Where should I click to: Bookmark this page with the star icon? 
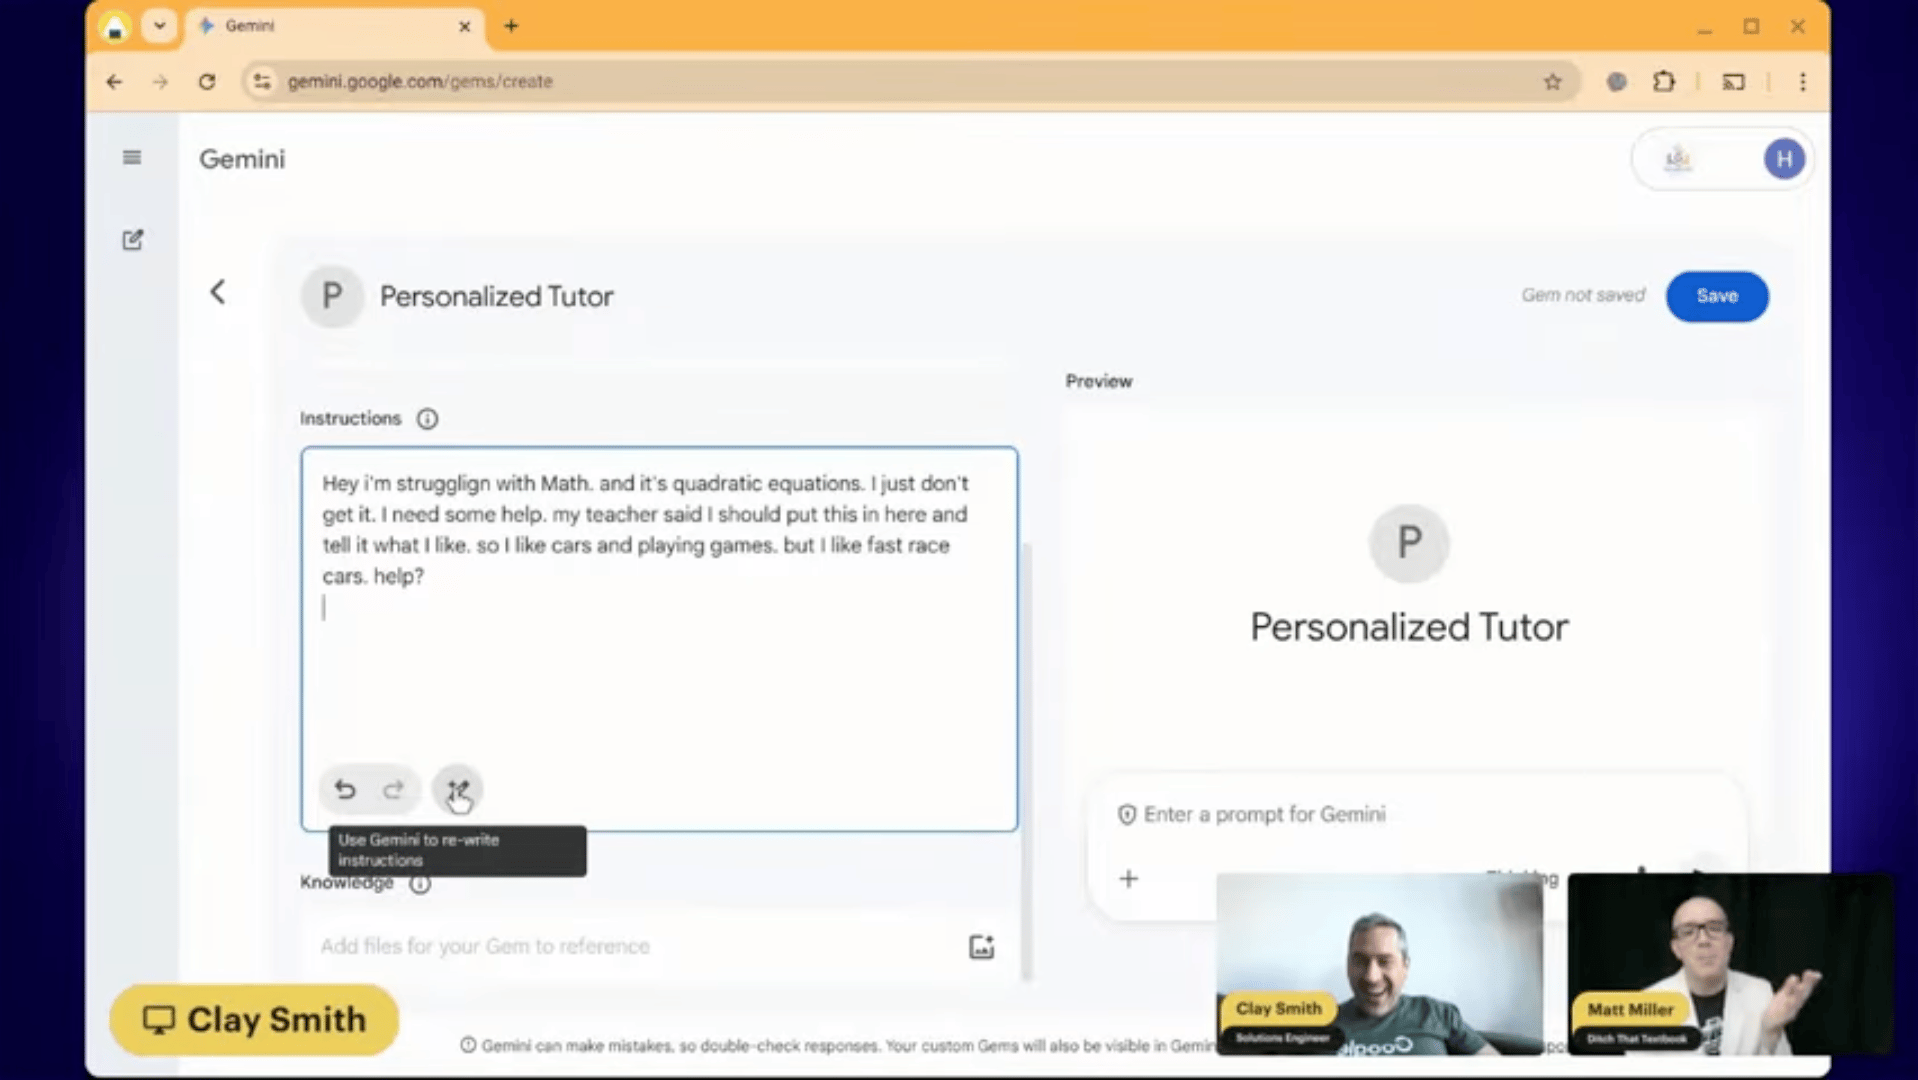coord(1552,82)
